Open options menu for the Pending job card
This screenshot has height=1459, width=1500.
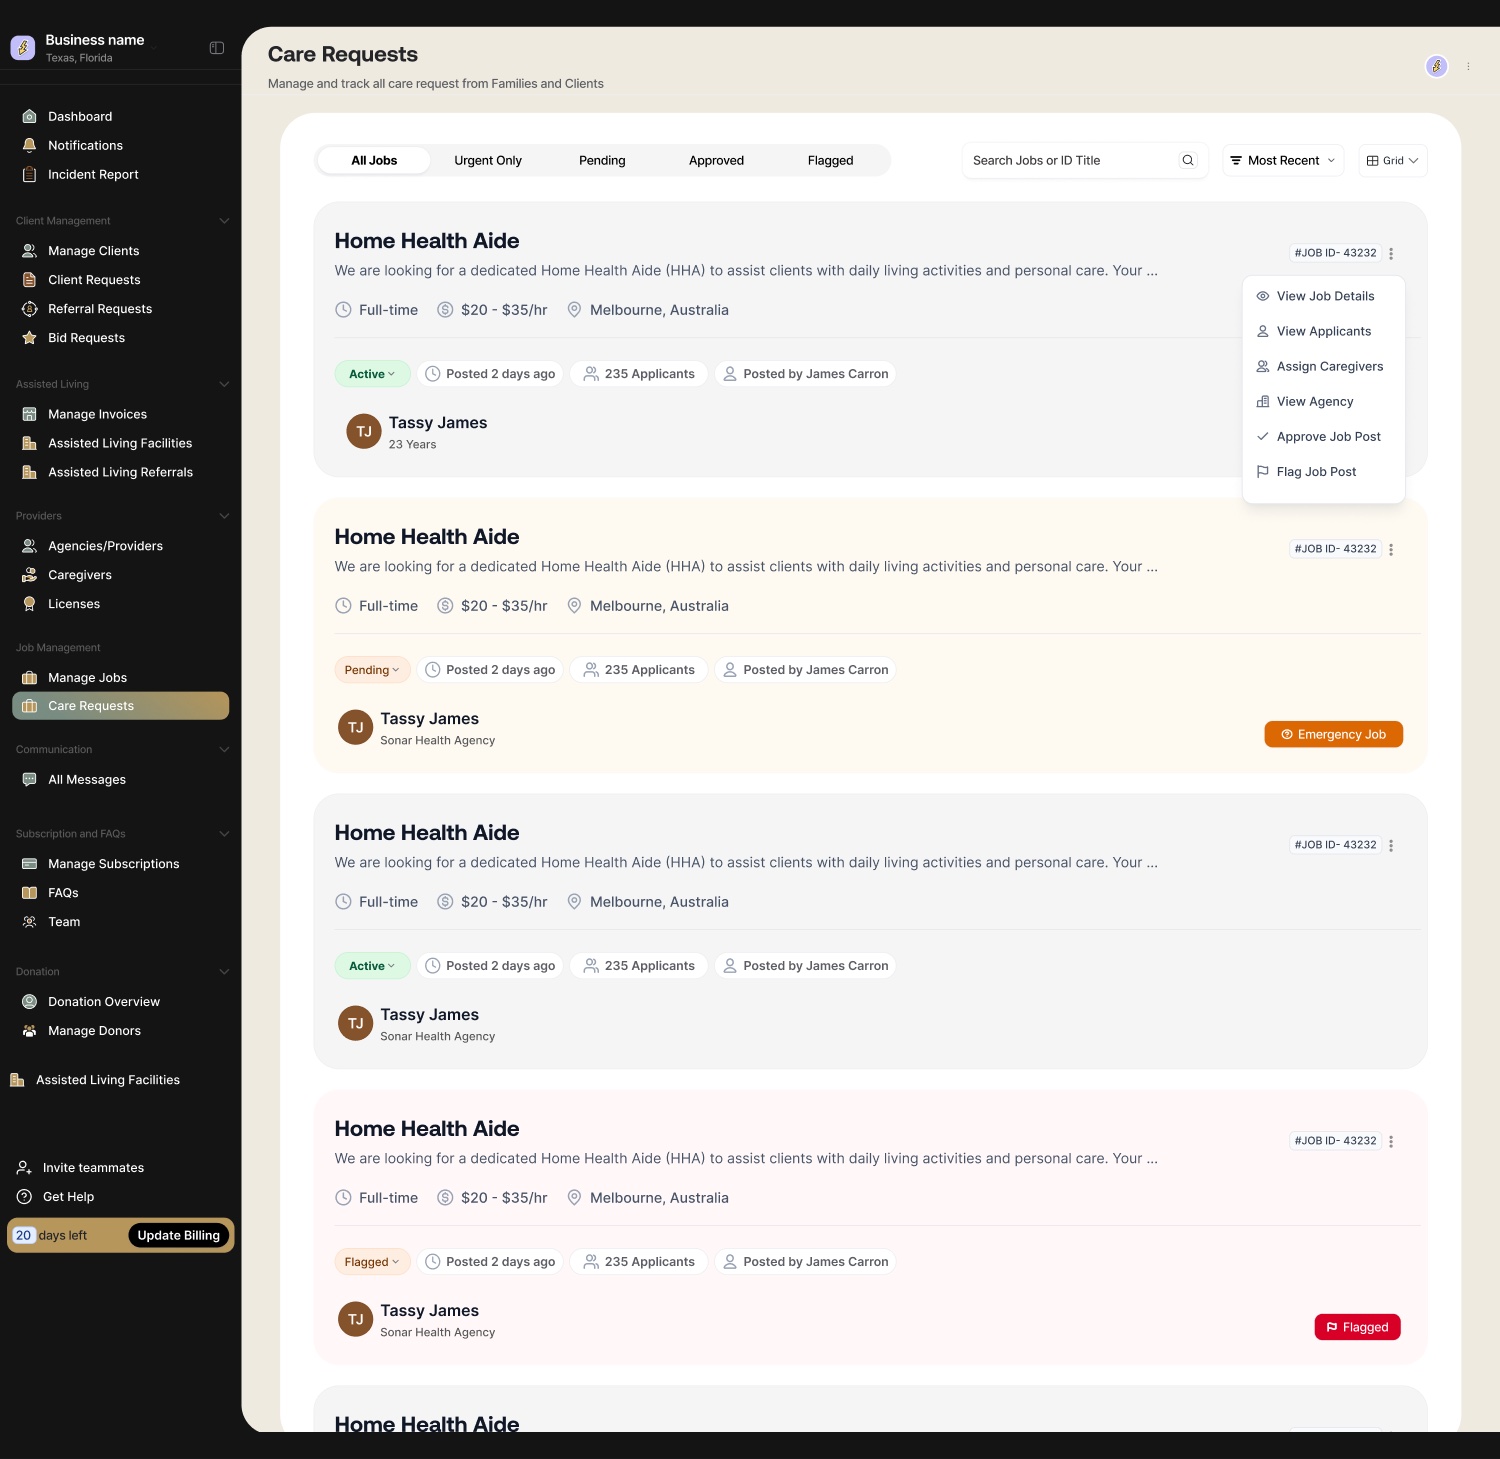click(1391, 549)
